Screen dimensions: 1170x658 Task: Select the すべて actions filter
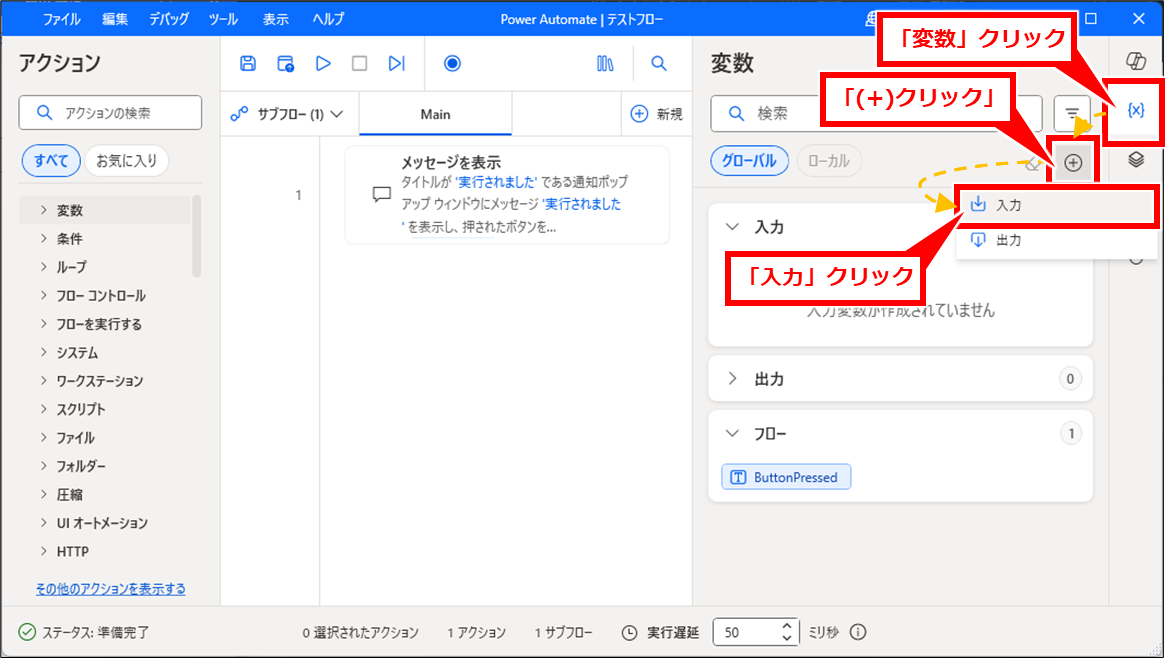51,161
